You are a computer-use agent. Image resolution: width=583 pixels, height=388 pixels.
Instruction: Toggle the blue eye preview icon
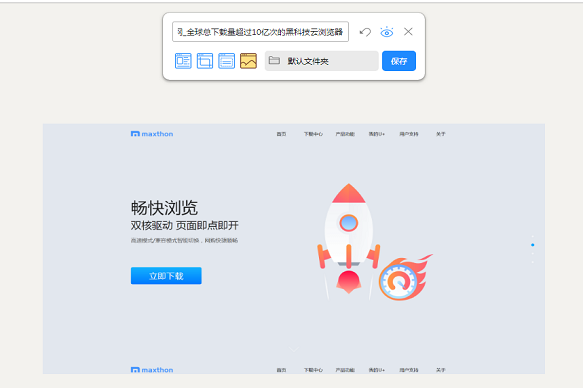[x=387, y=32]
